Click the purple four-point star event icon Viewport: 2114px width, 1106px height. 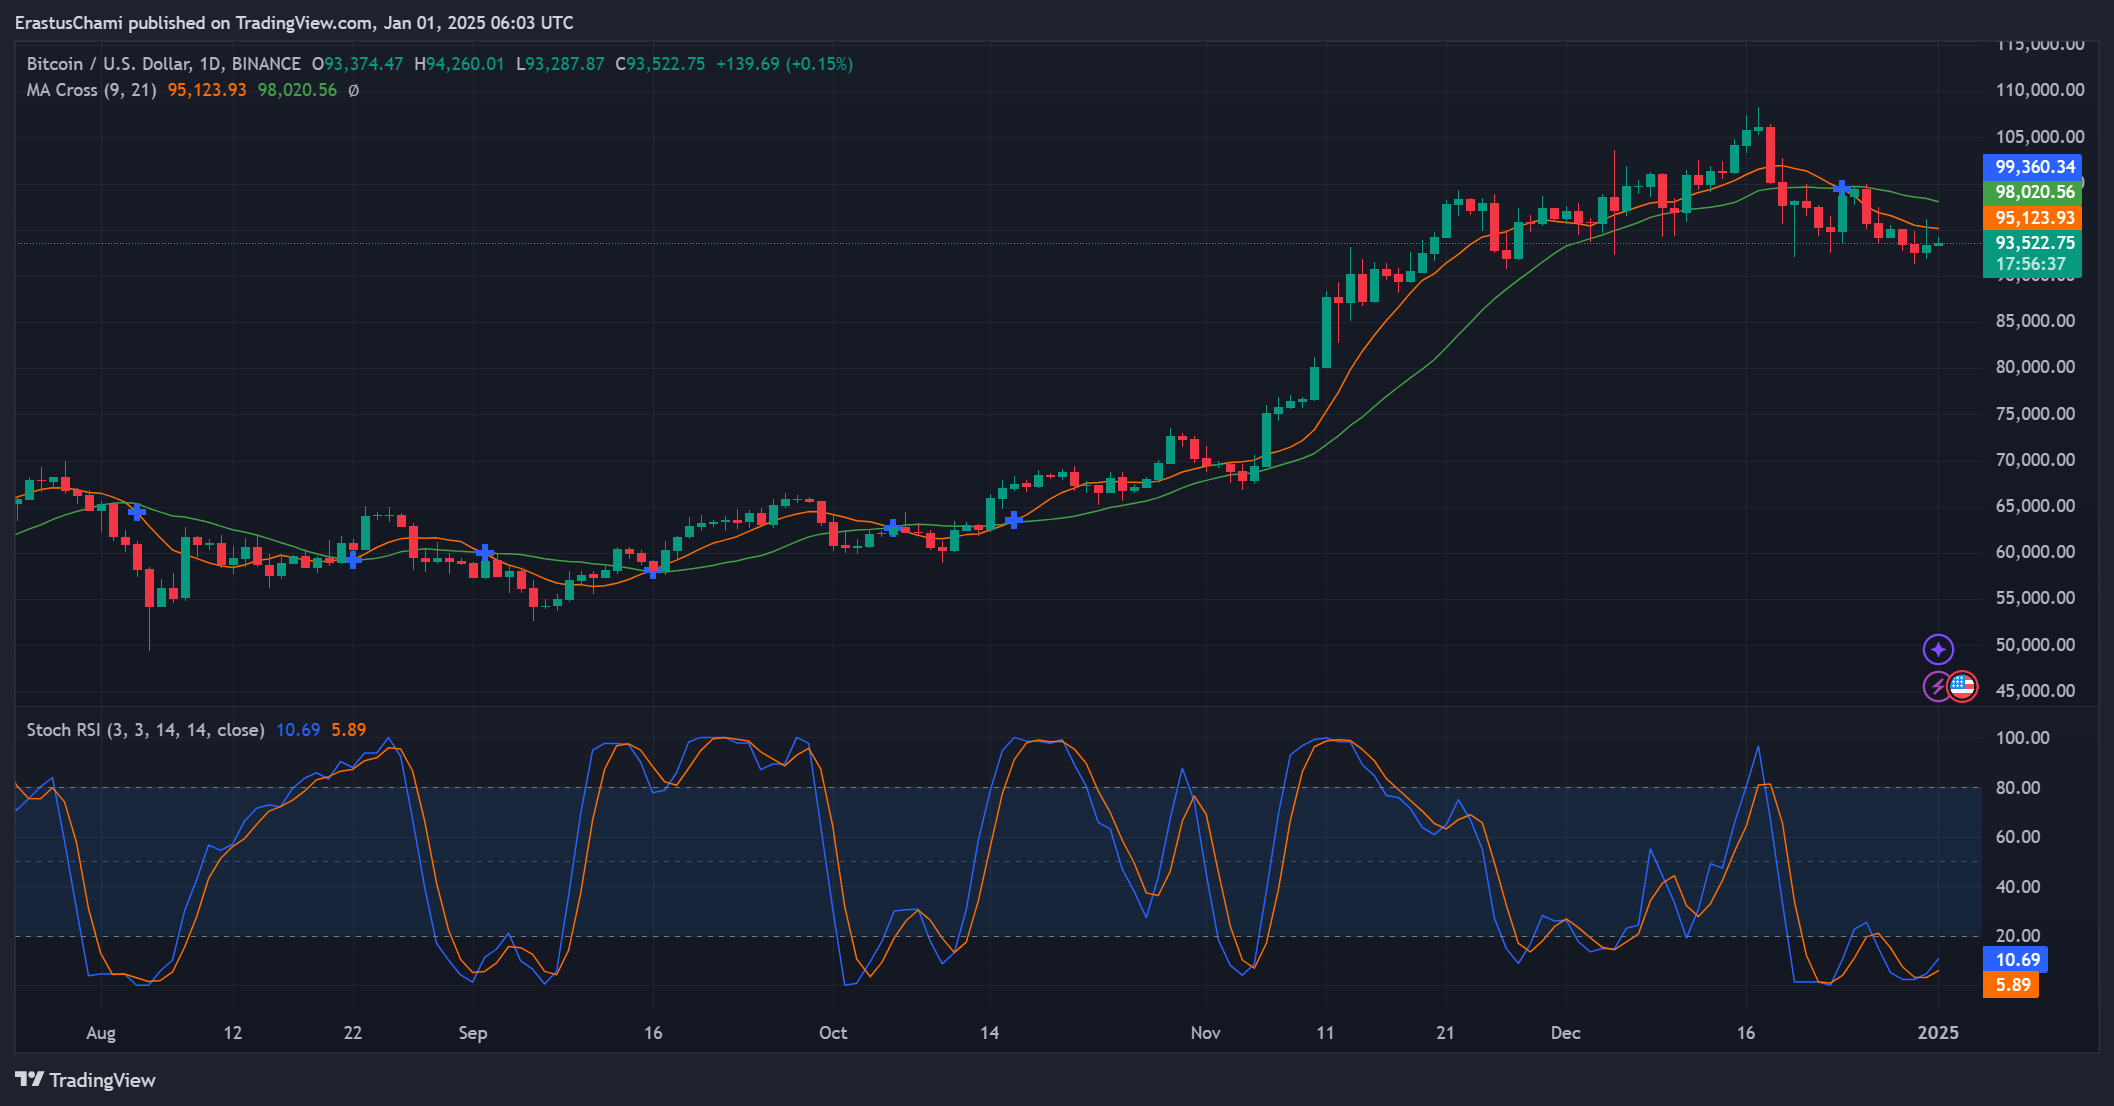[x=1938, y=650]
